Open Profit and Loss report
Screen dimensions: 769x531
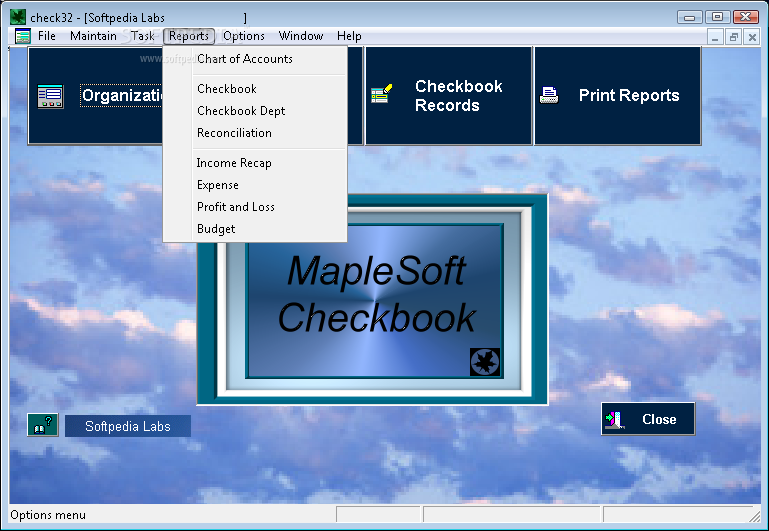[255, 207]
